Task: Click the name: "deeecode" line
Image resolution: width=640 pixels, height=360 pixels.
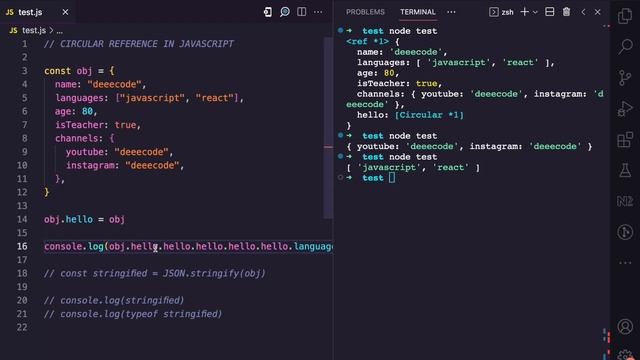Action: tap(100, 84)
